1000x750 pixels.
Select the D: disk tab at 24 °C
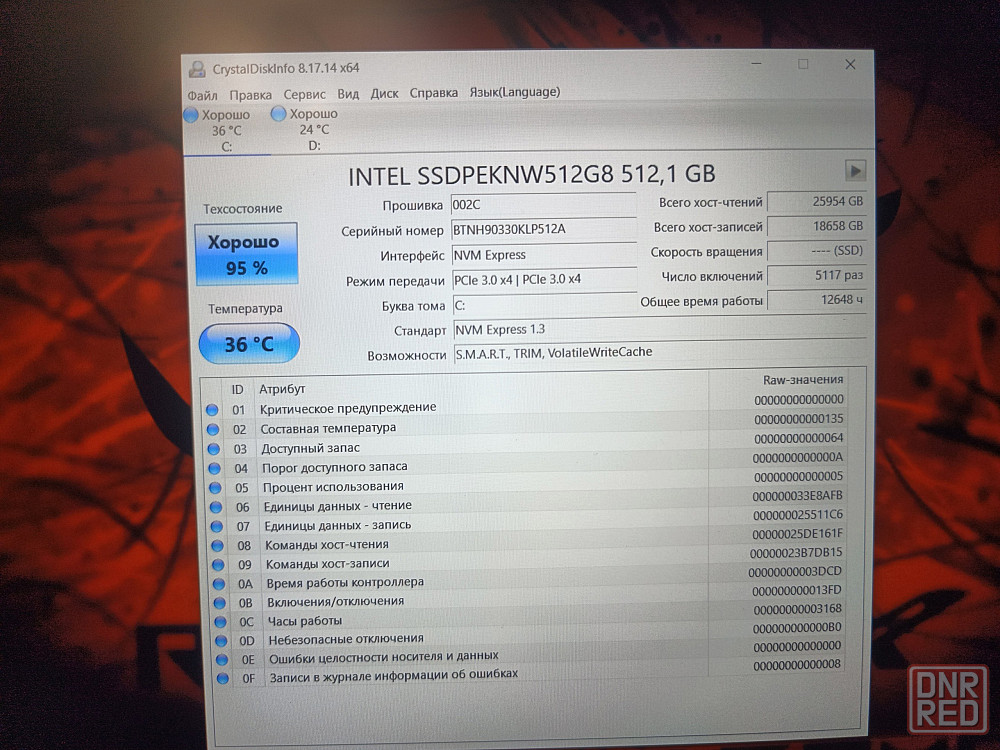pyautogui.click(x=313, y=129)
